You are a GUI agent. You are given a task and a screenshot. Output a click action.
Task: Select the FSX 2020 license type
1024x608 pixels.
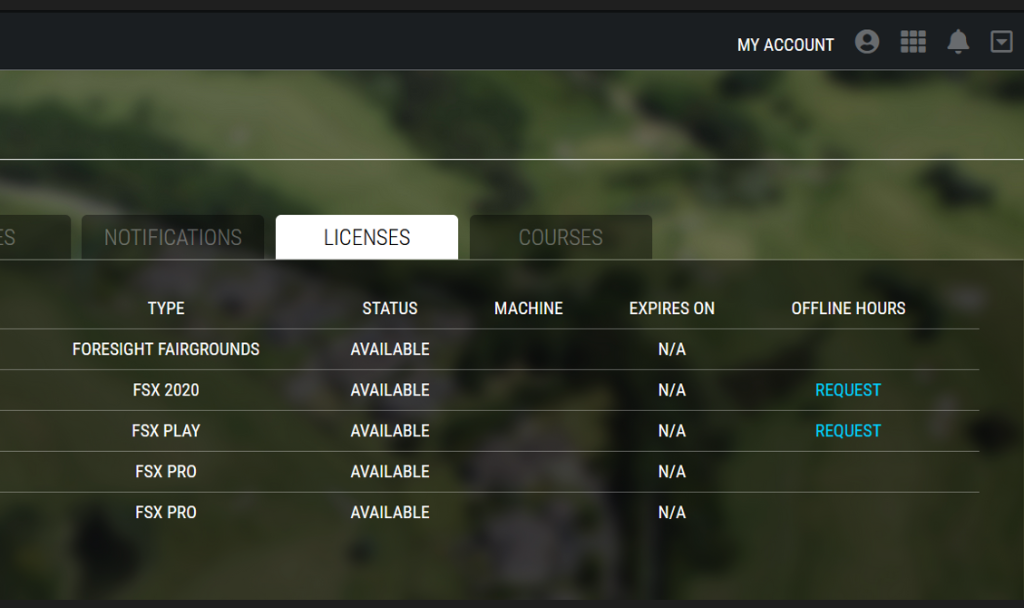coord(166,391)
